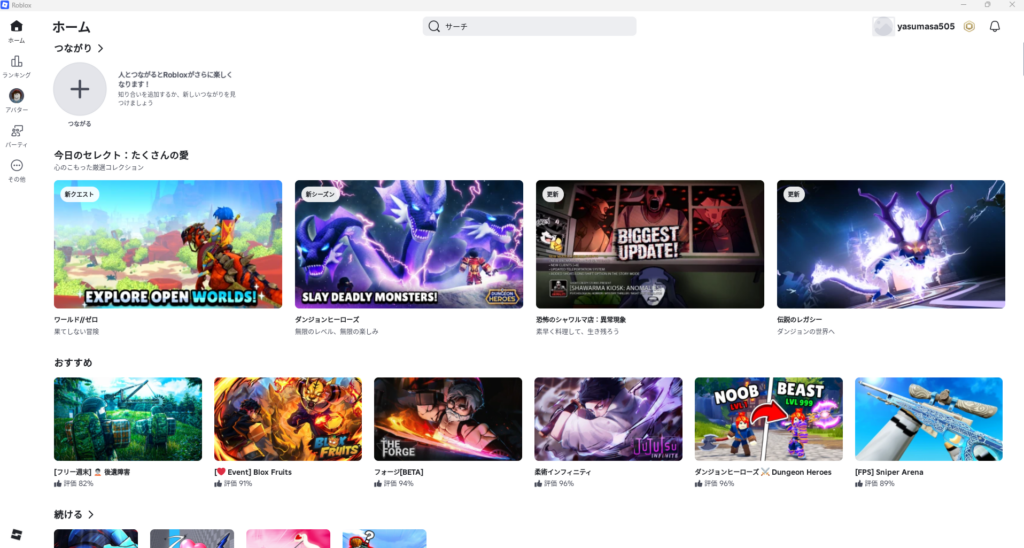Open the Rankings (ランキング) sidebar icon
The width and height of the screenshot is (1024, 548).
16,62
